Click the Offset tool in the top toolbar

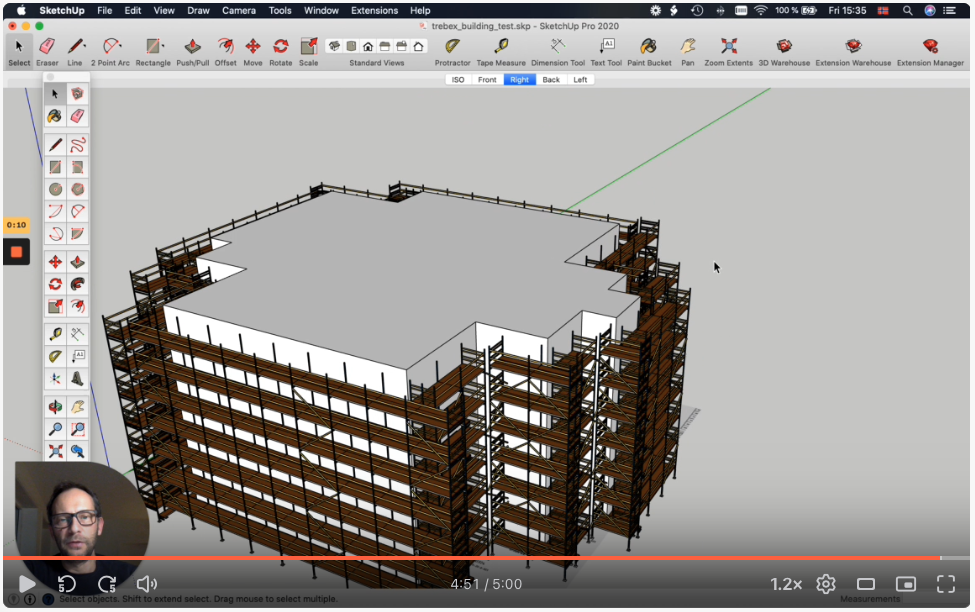(225, 52)
